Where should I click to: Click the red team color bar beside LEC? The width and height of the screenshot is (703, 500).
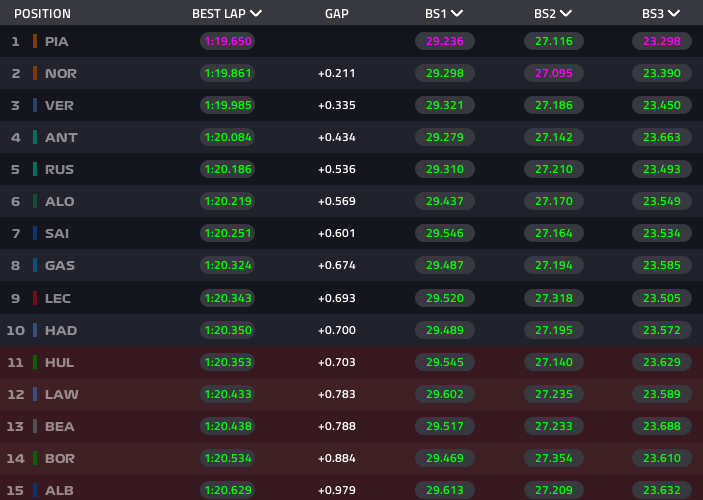[x=35, y=298]
